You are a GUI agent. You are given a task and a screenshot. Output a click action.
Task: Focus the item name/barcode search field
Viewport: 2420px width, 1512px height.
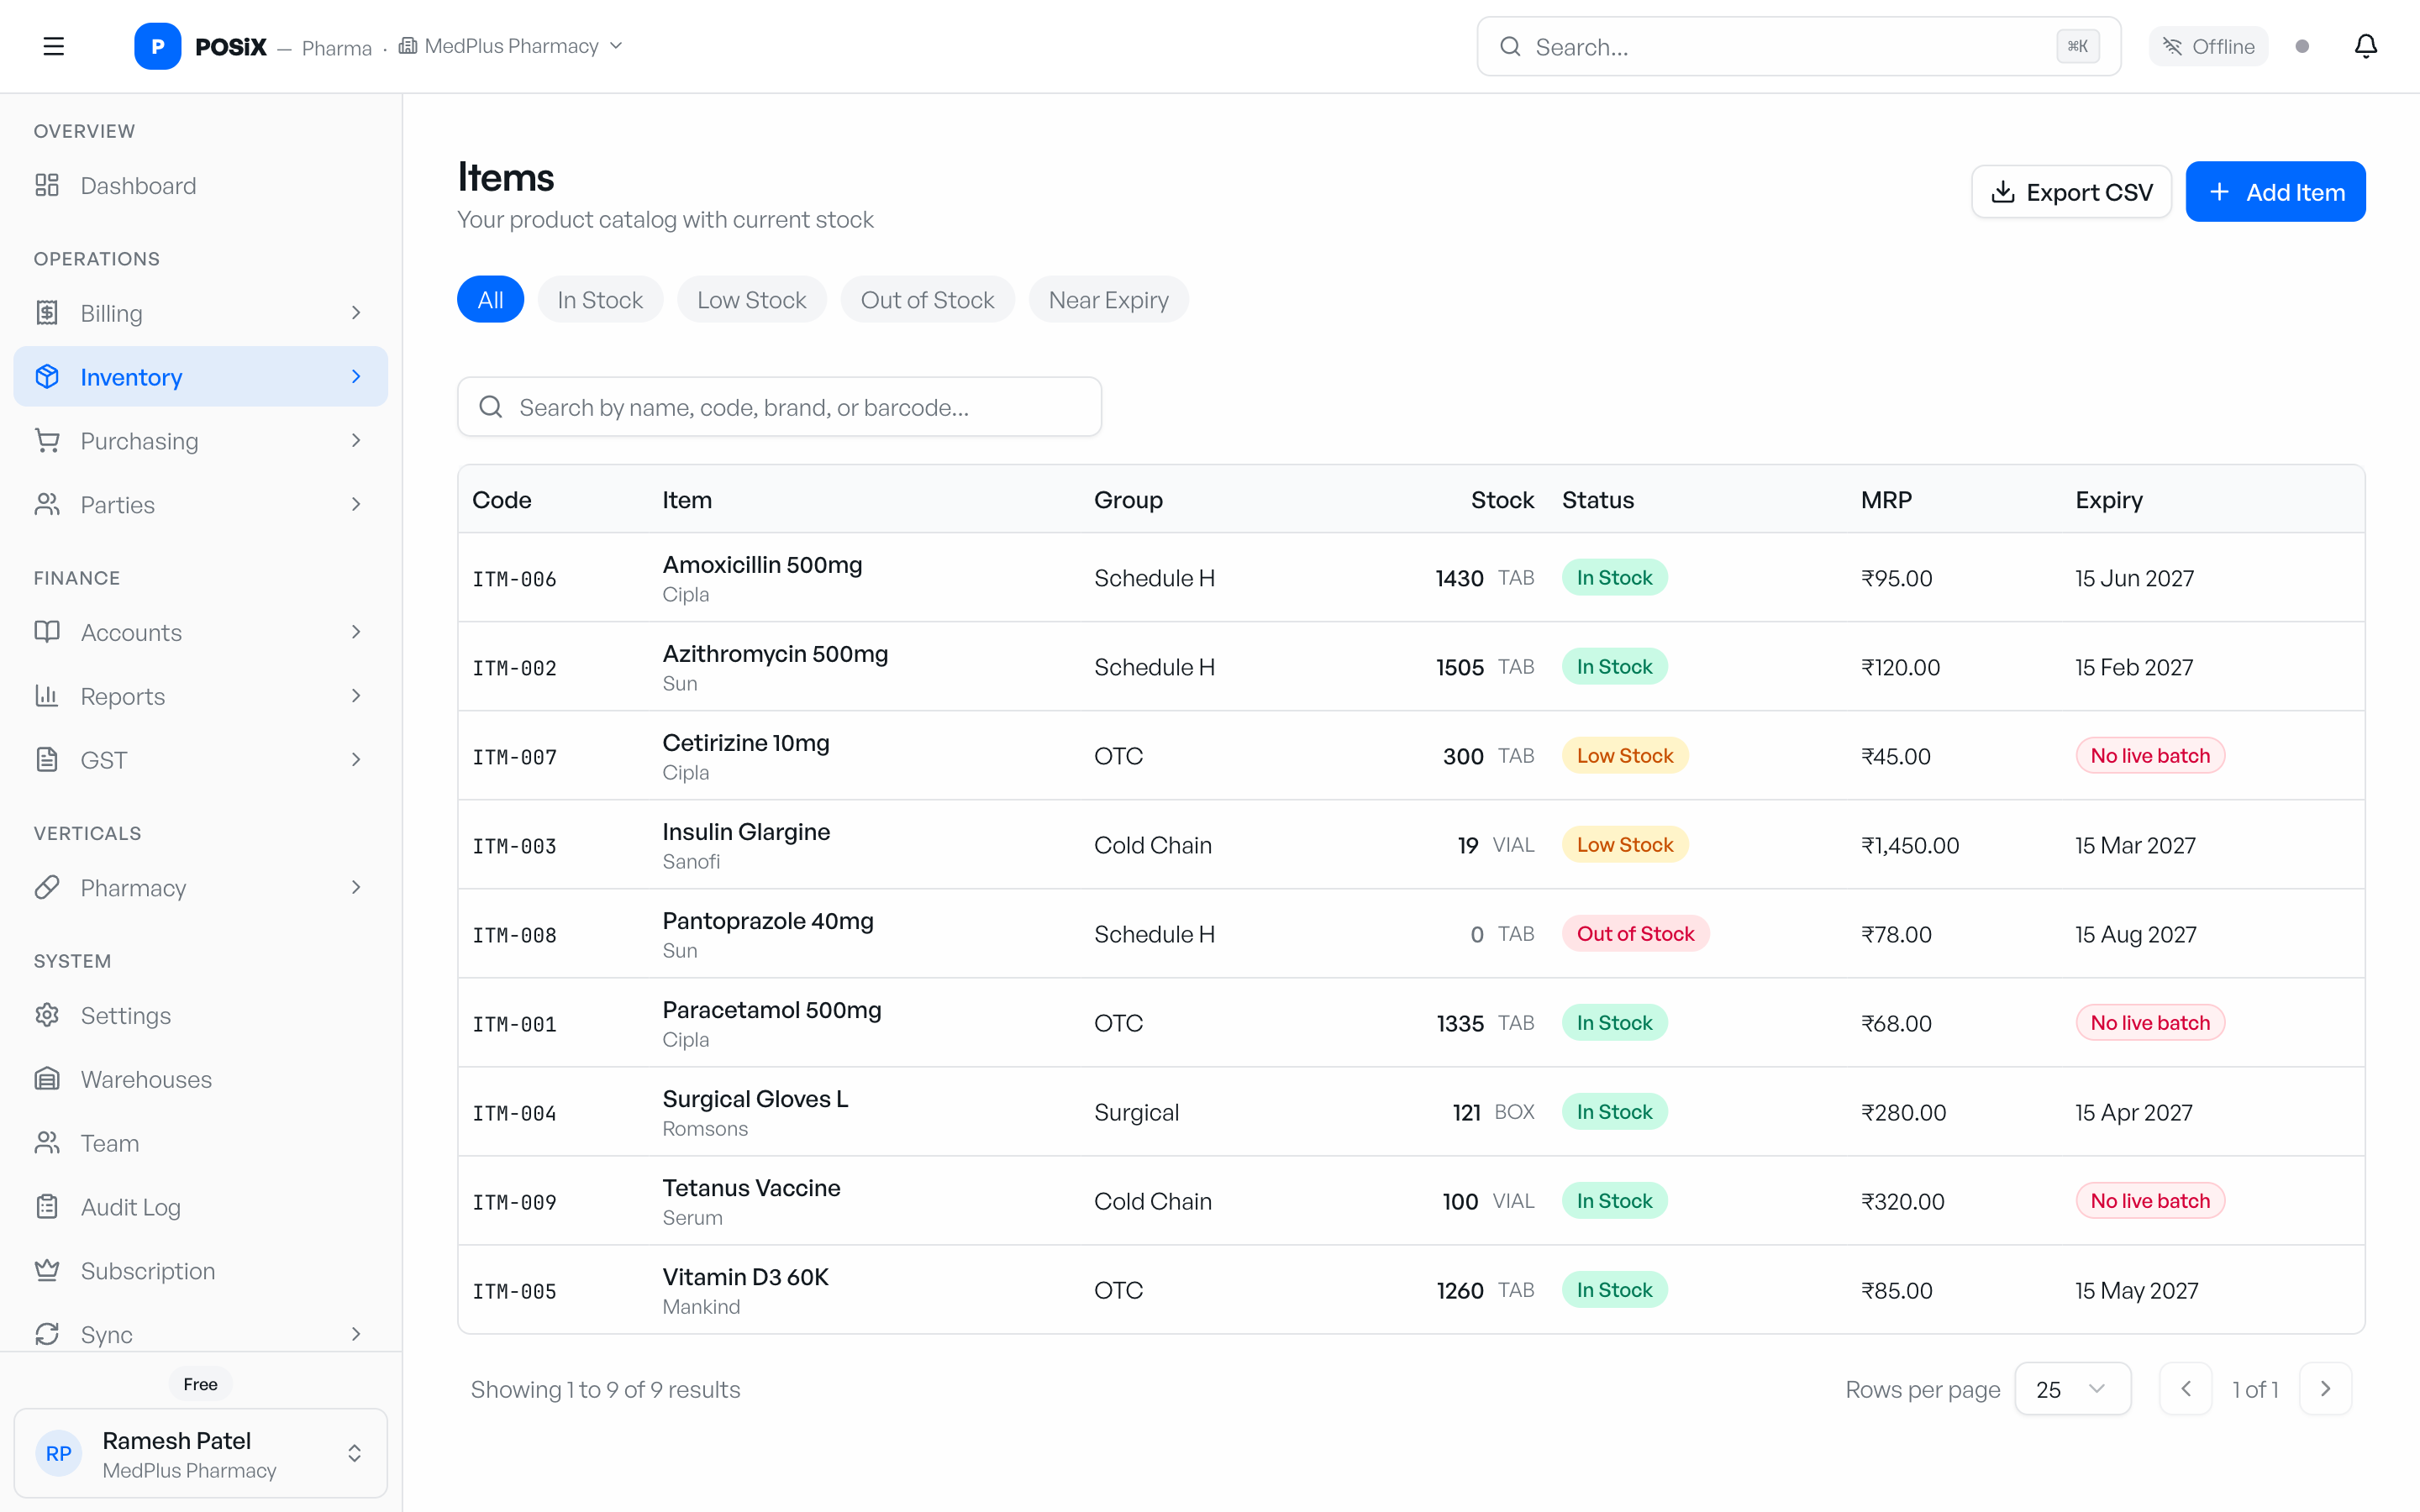tap(779, 407)
